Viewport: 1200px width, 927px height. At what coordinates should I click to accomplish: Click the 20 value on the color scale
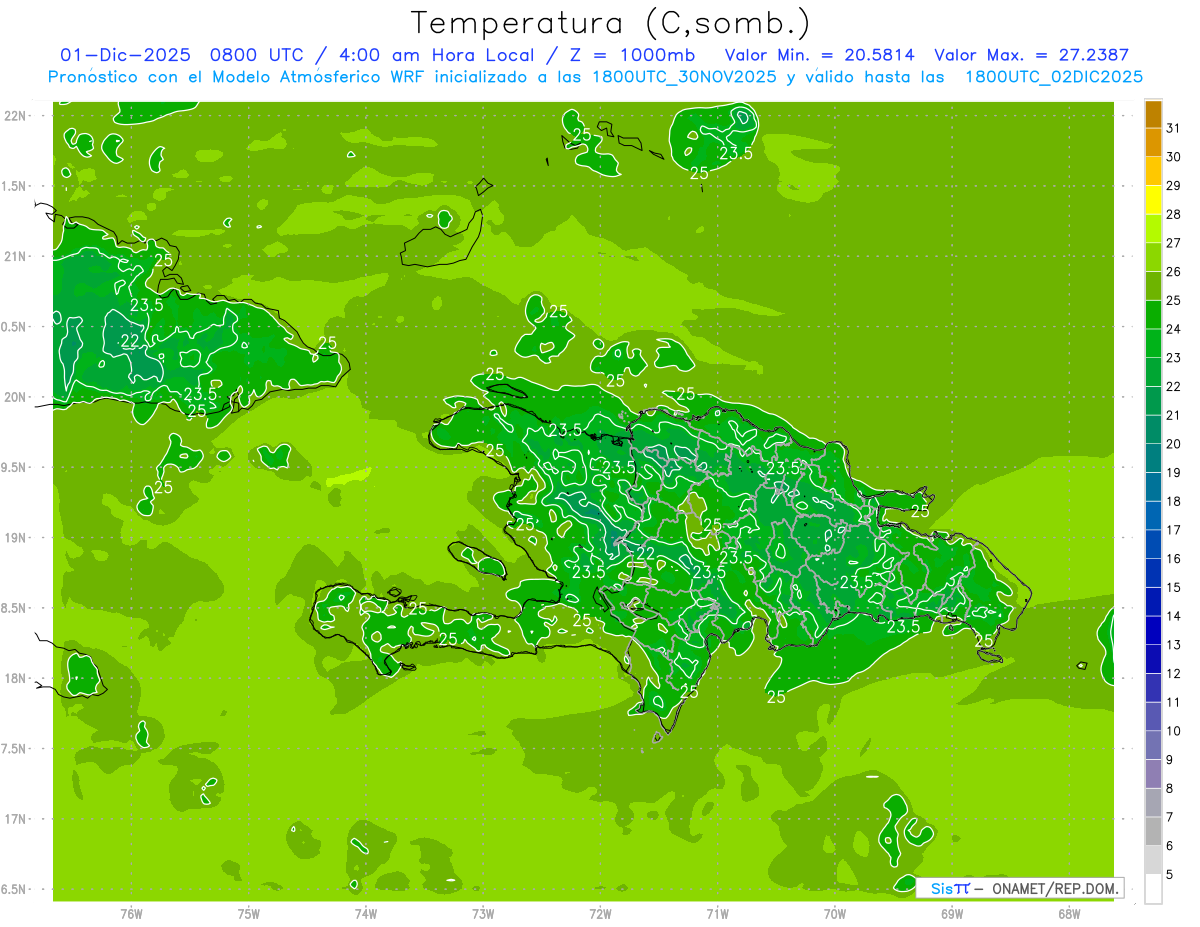tap(1174, 444)
